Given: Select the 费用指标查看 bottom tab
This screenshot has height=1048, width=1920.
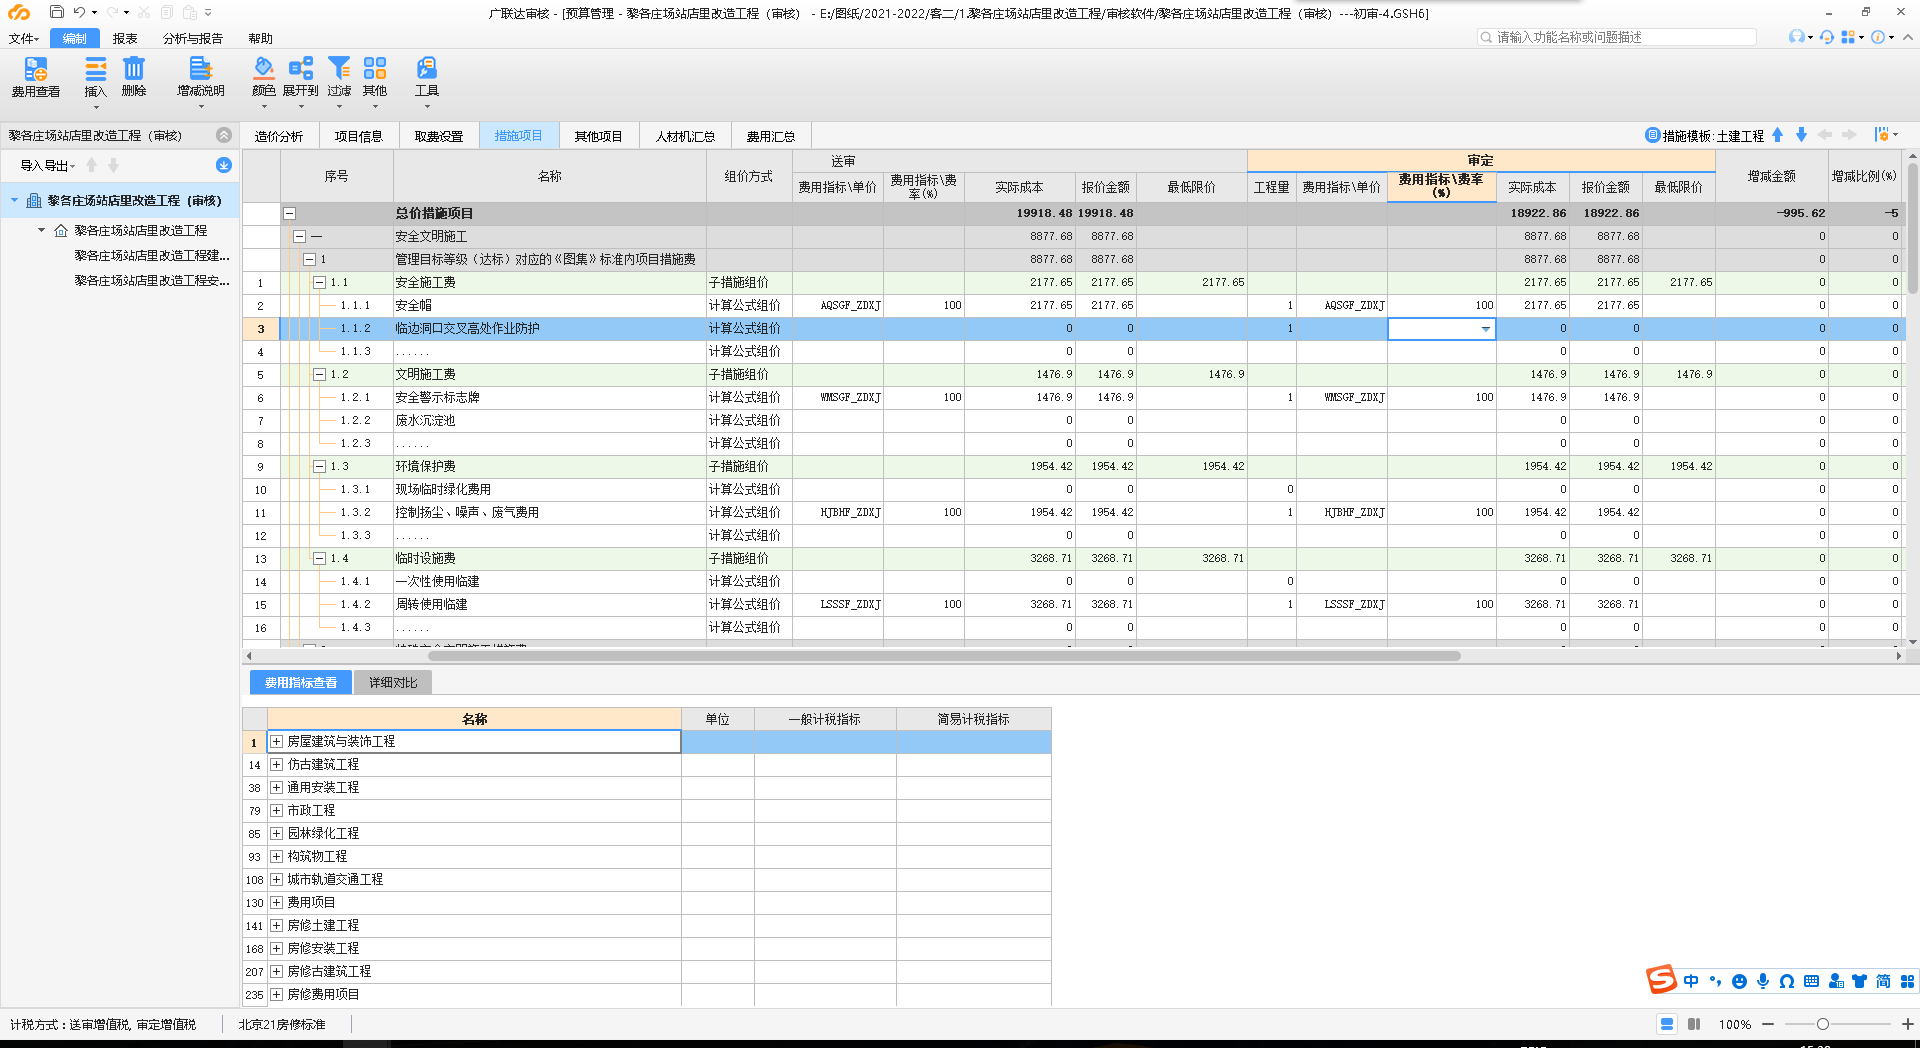Looking at the screenshot, I should [301, 682].
